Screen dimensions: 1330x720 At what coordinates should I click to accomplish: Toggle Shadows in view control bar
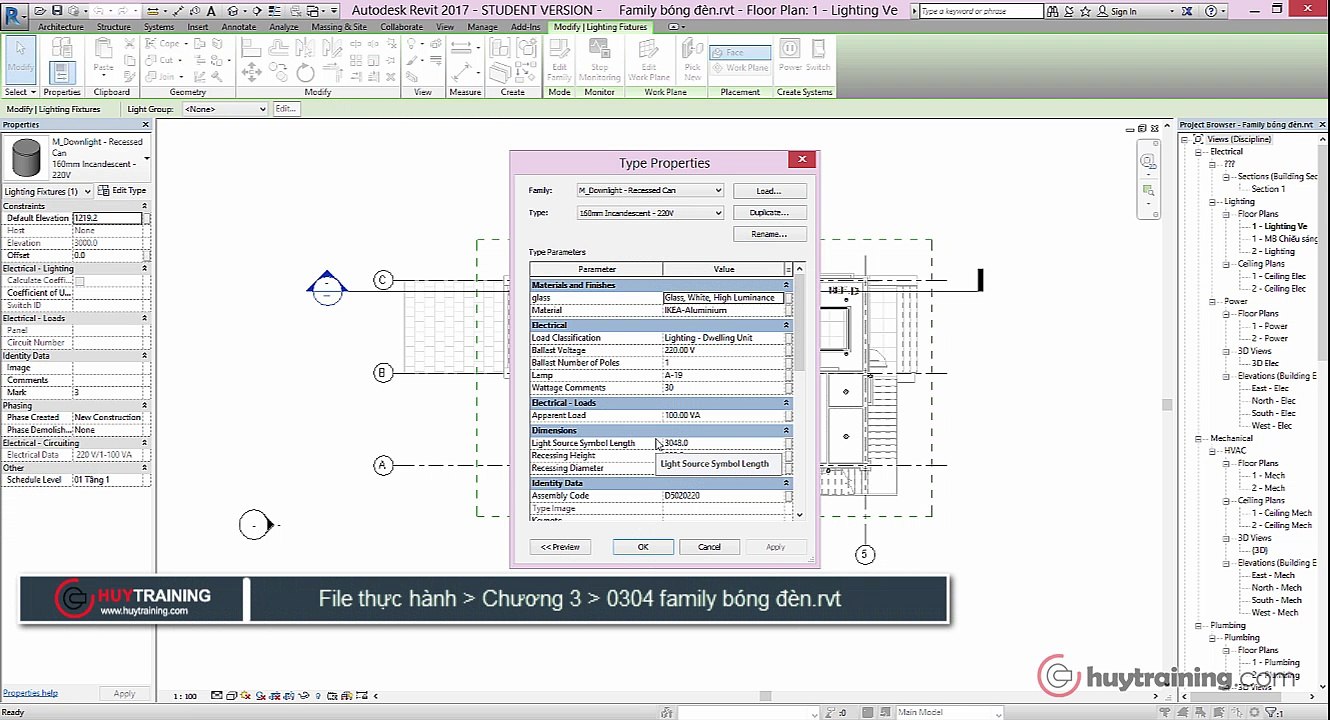point(259,696)
